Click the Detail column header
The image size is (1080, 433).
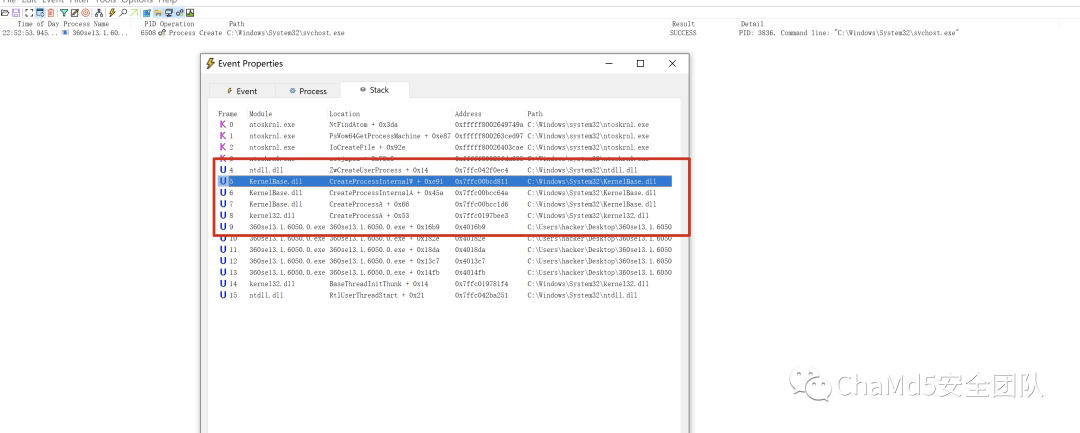[x=752, y=24]
